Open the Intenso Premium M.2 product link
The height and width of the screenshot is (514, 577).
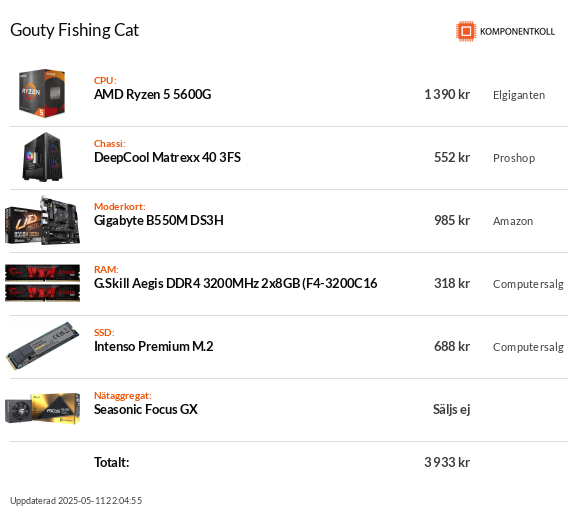pyautogui.click(x=153, y=346)
